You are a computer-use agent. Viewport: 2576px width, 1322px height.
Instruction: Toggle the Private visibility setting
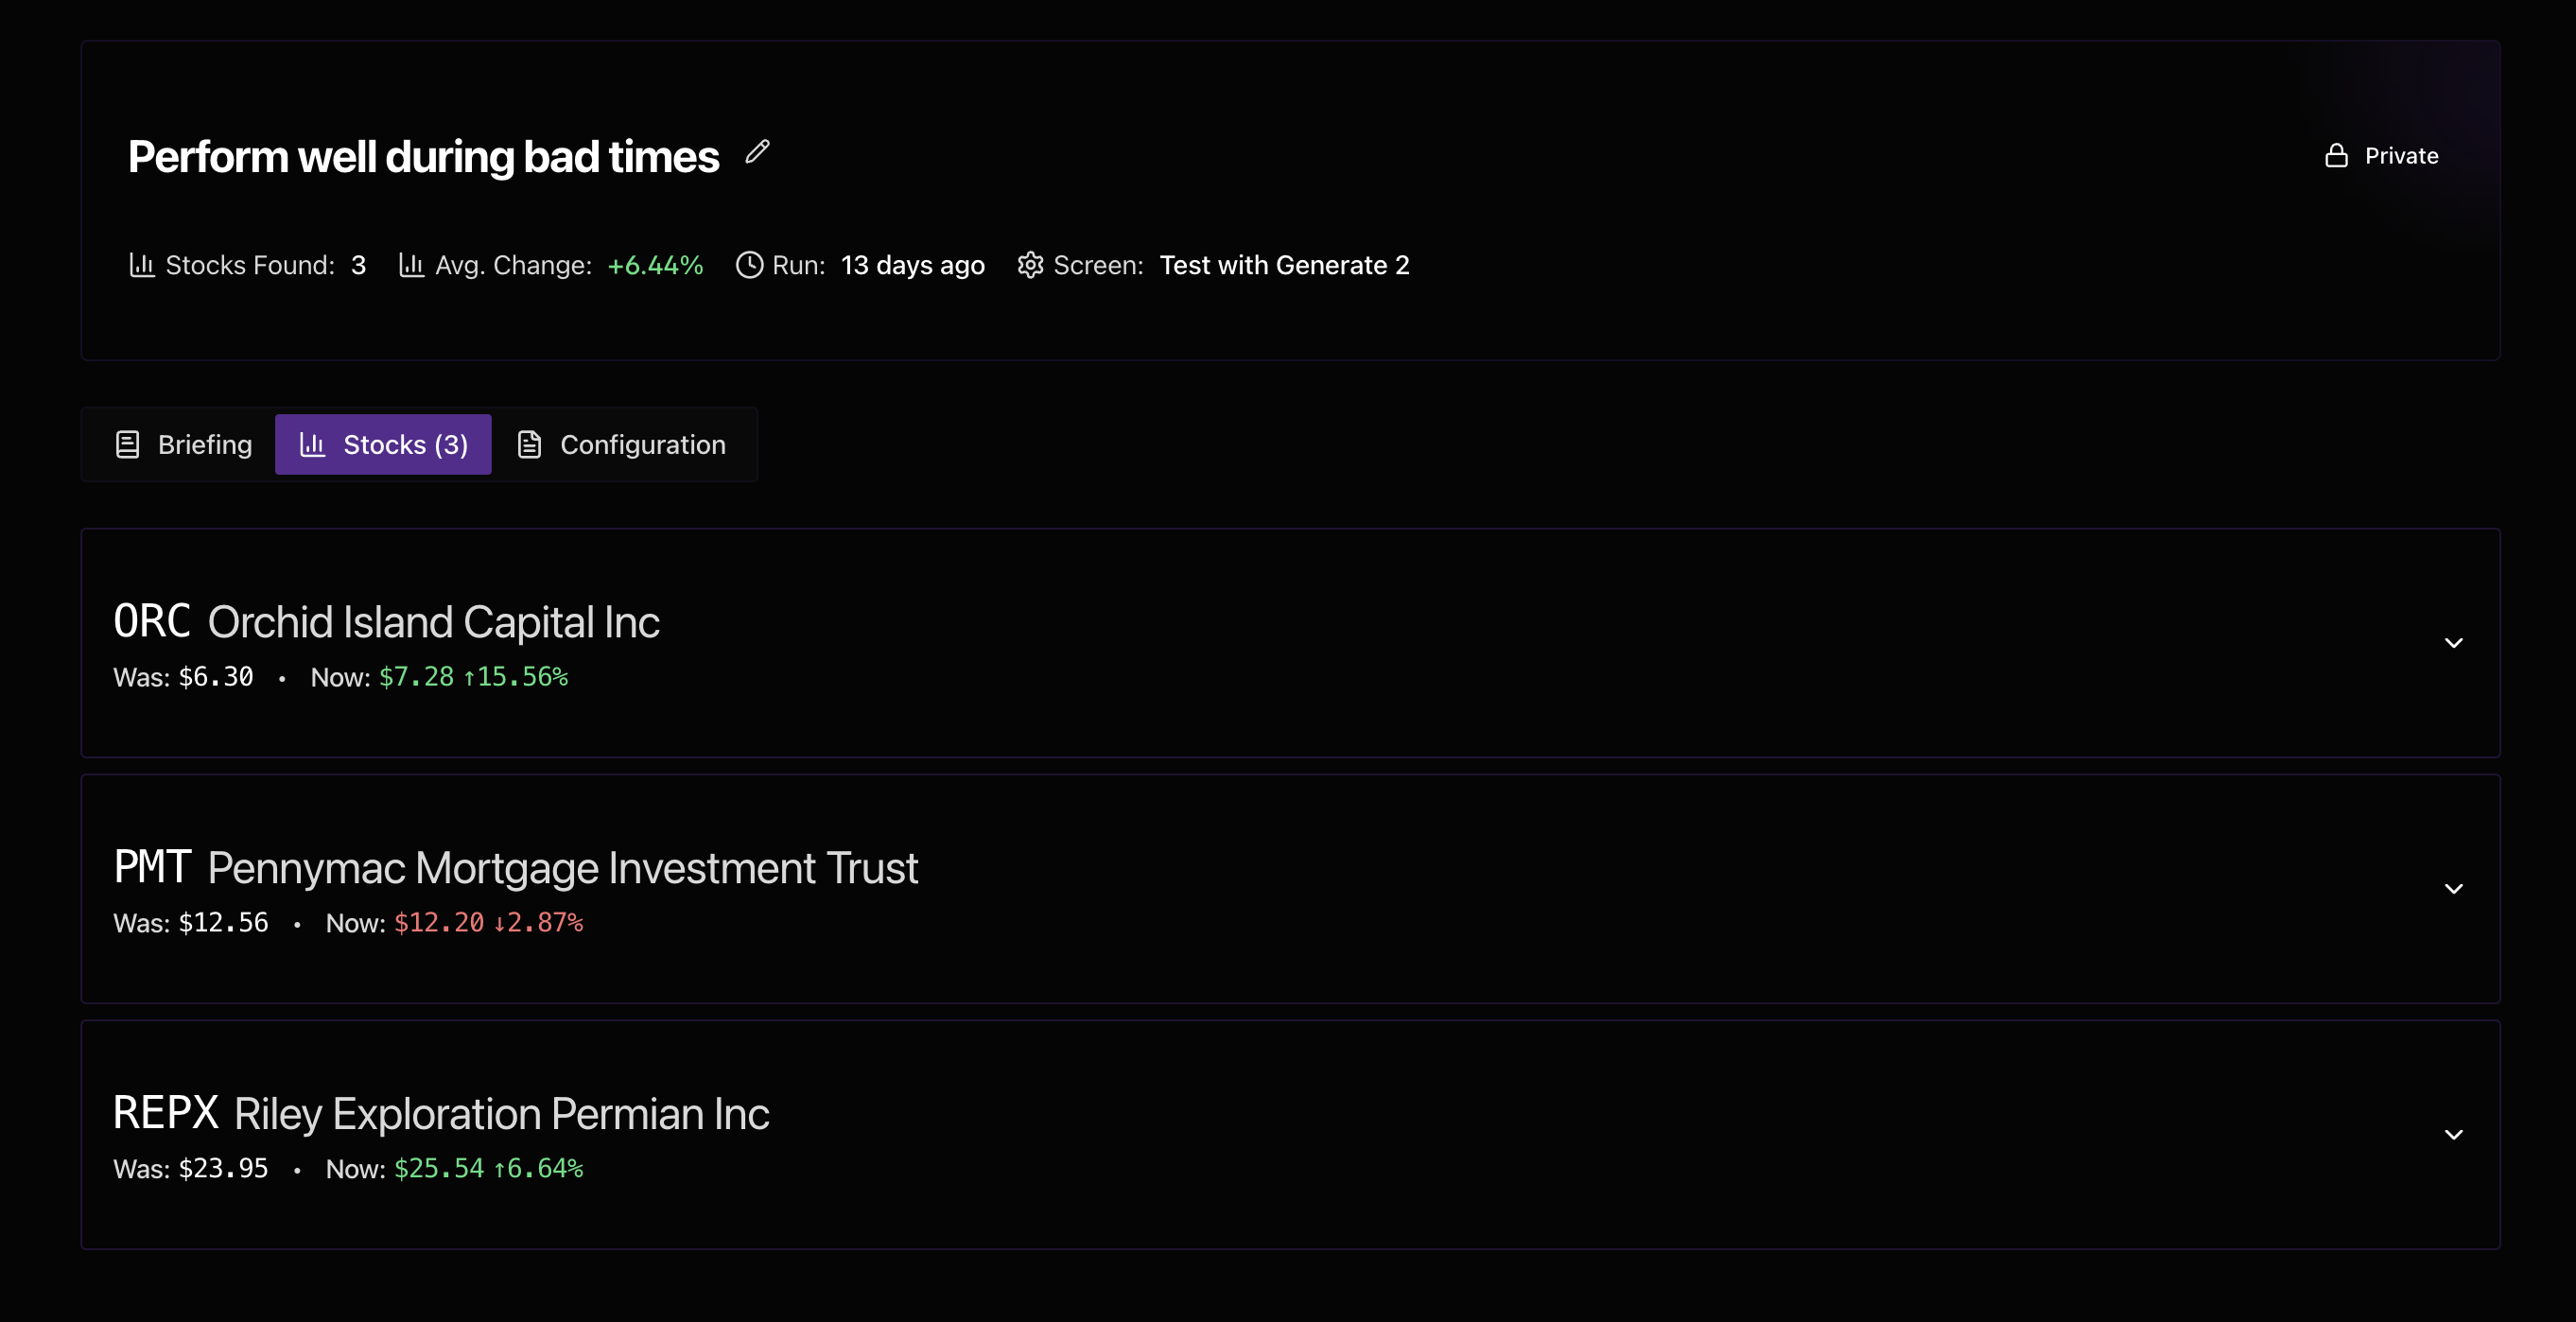(2381, 156)
